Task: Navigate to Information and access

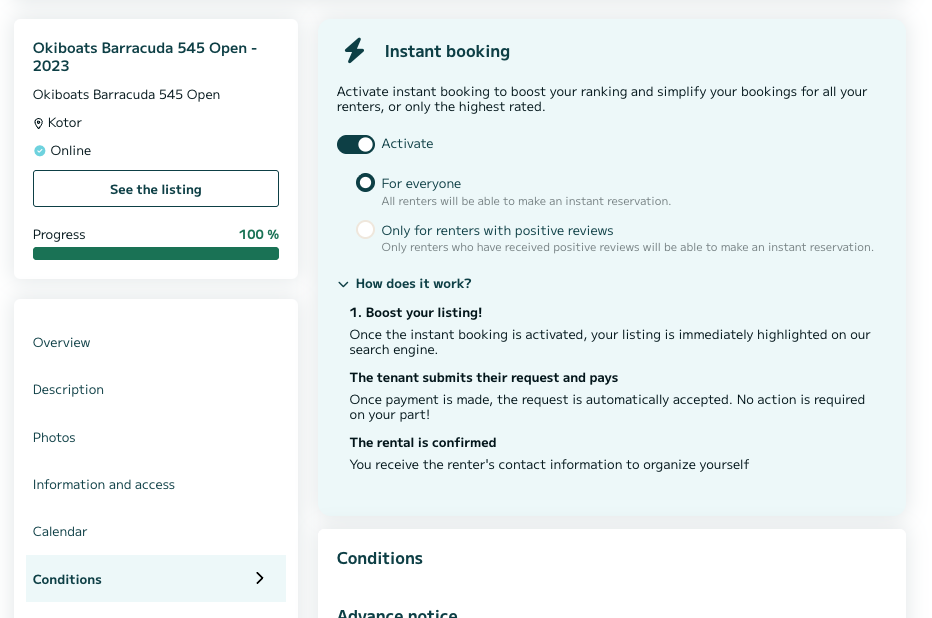Action: (103, 485)
